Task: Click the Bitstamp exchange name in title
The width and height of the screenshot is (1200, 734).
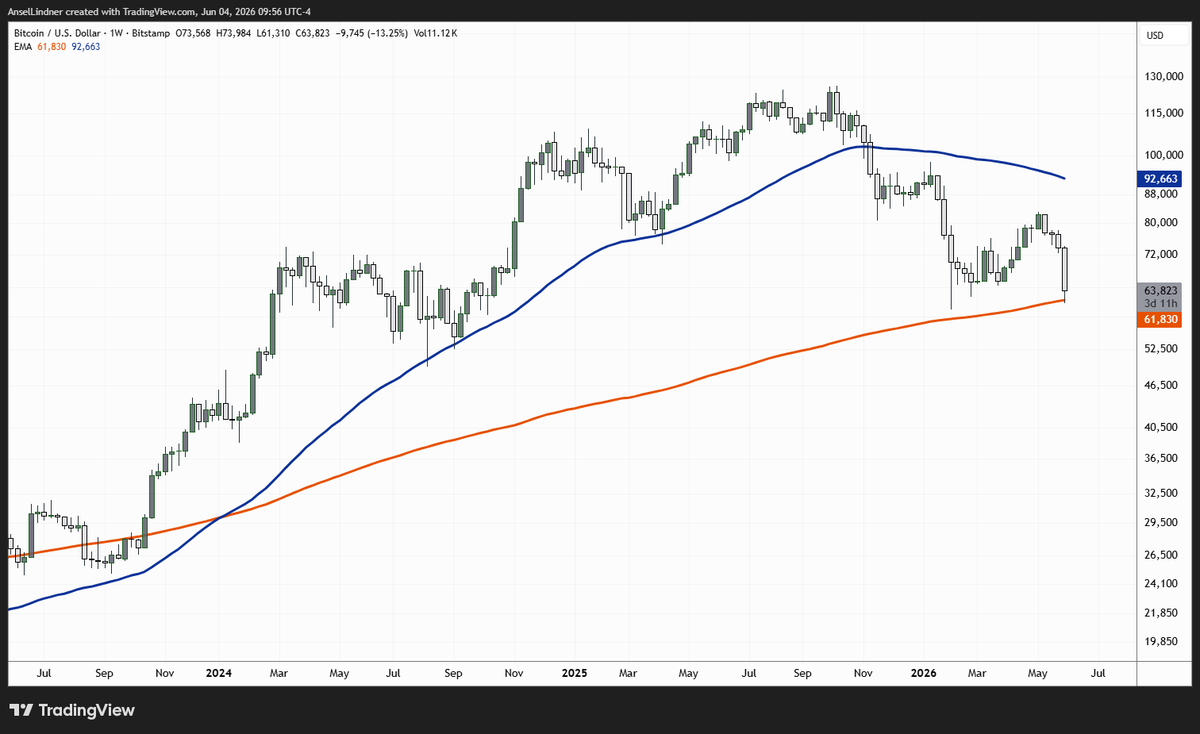Action: [149, 33]
